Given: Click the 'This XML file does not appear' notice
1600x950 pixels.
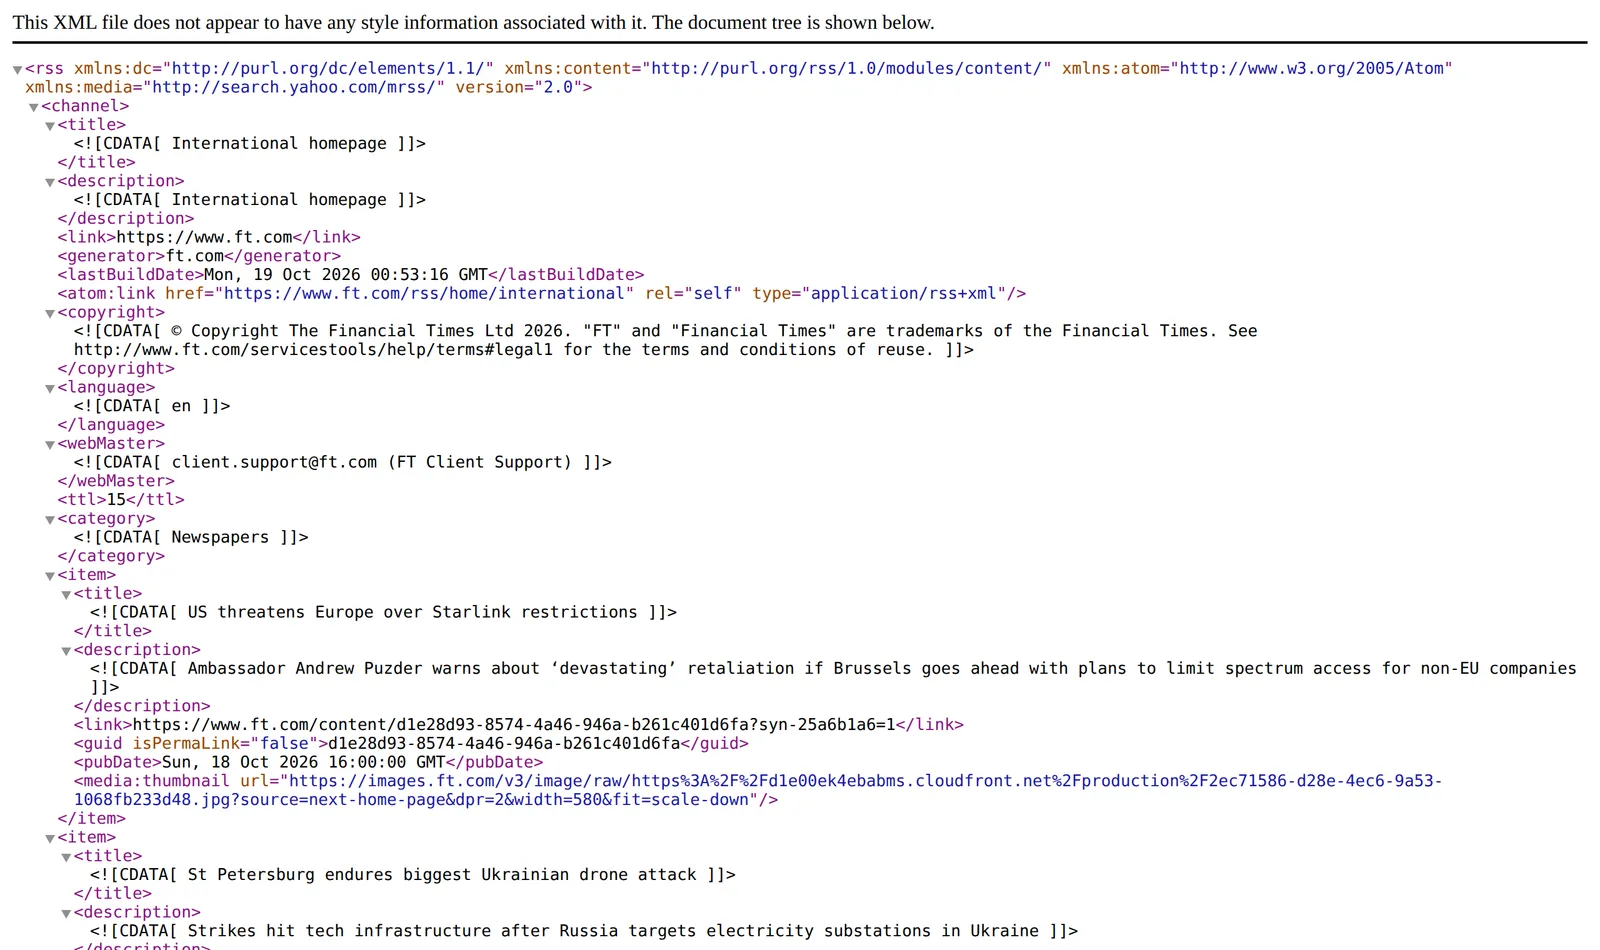Looking at the screenshot, I should (473, 22).
